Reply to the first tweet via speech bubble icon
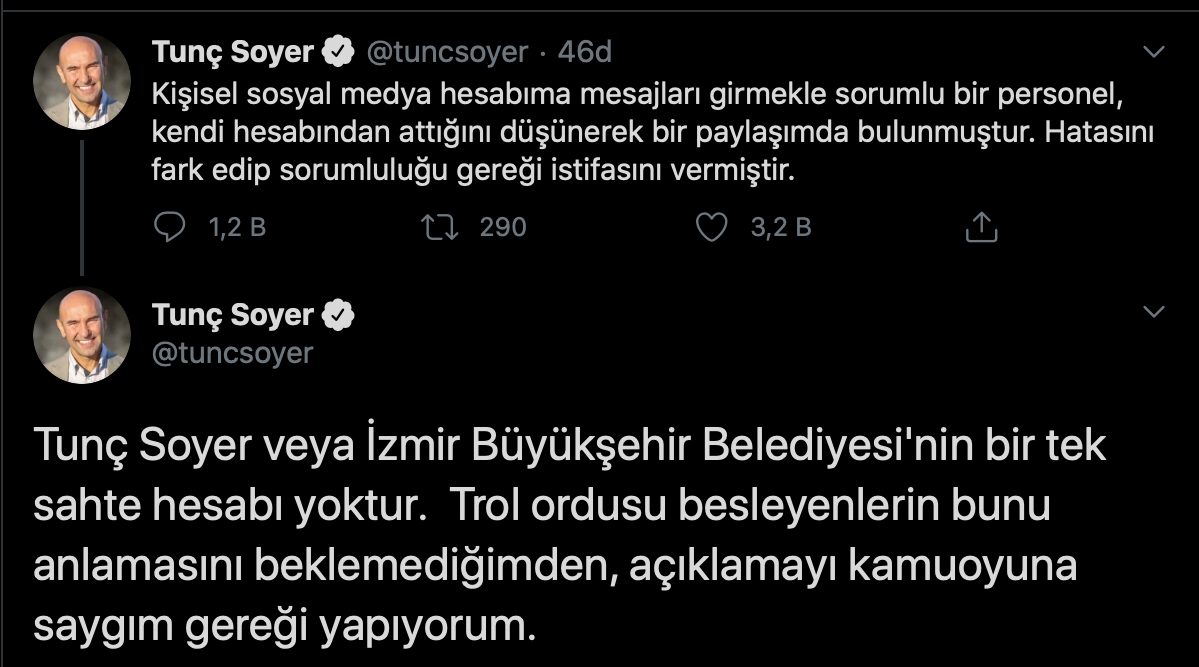The image size is (1199, 667). click(170, 228)
